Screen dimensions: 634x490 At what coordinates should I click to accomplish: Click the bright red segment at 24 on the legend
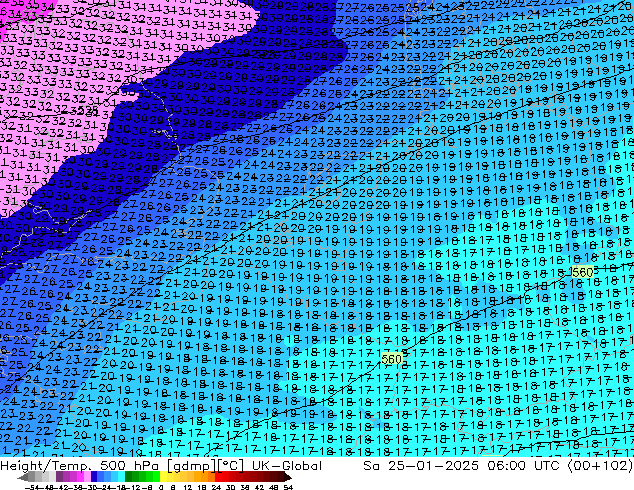tap(218, 477)
